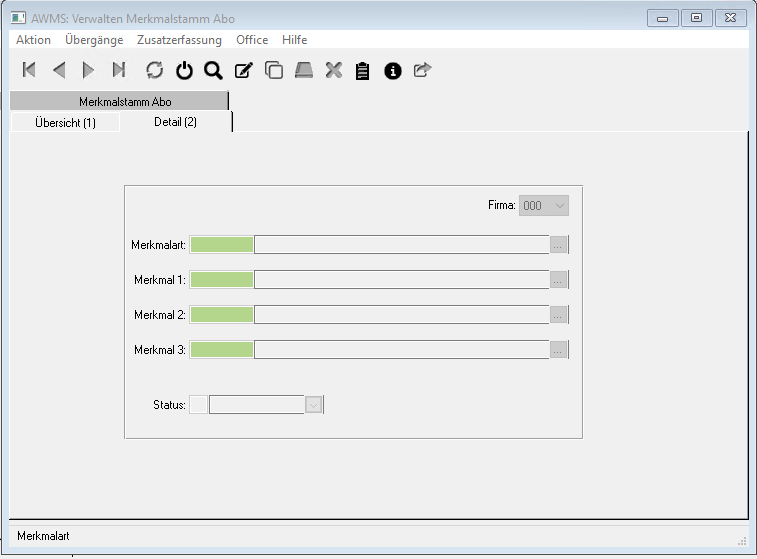
Task: Click the edit pencil icon
Action: click(243, 70)
